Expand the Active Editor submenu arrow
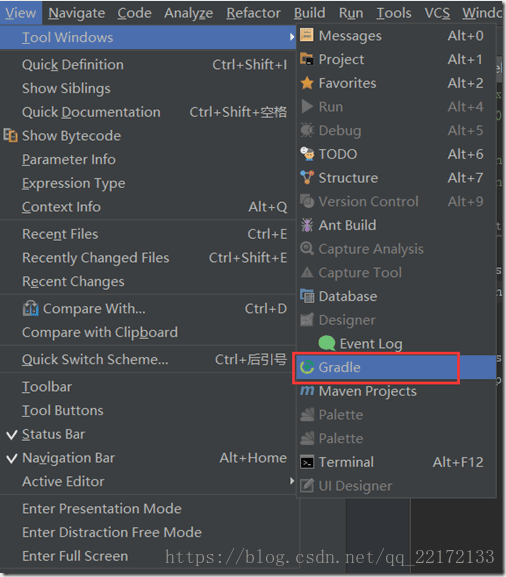 pos(291,481)
